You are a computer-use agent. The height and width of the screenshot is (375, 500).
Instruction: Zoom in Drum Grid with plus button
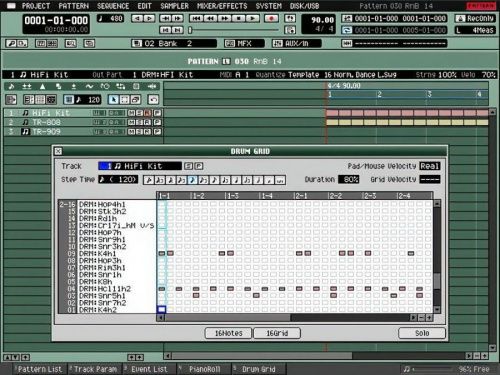pos(429,318)
